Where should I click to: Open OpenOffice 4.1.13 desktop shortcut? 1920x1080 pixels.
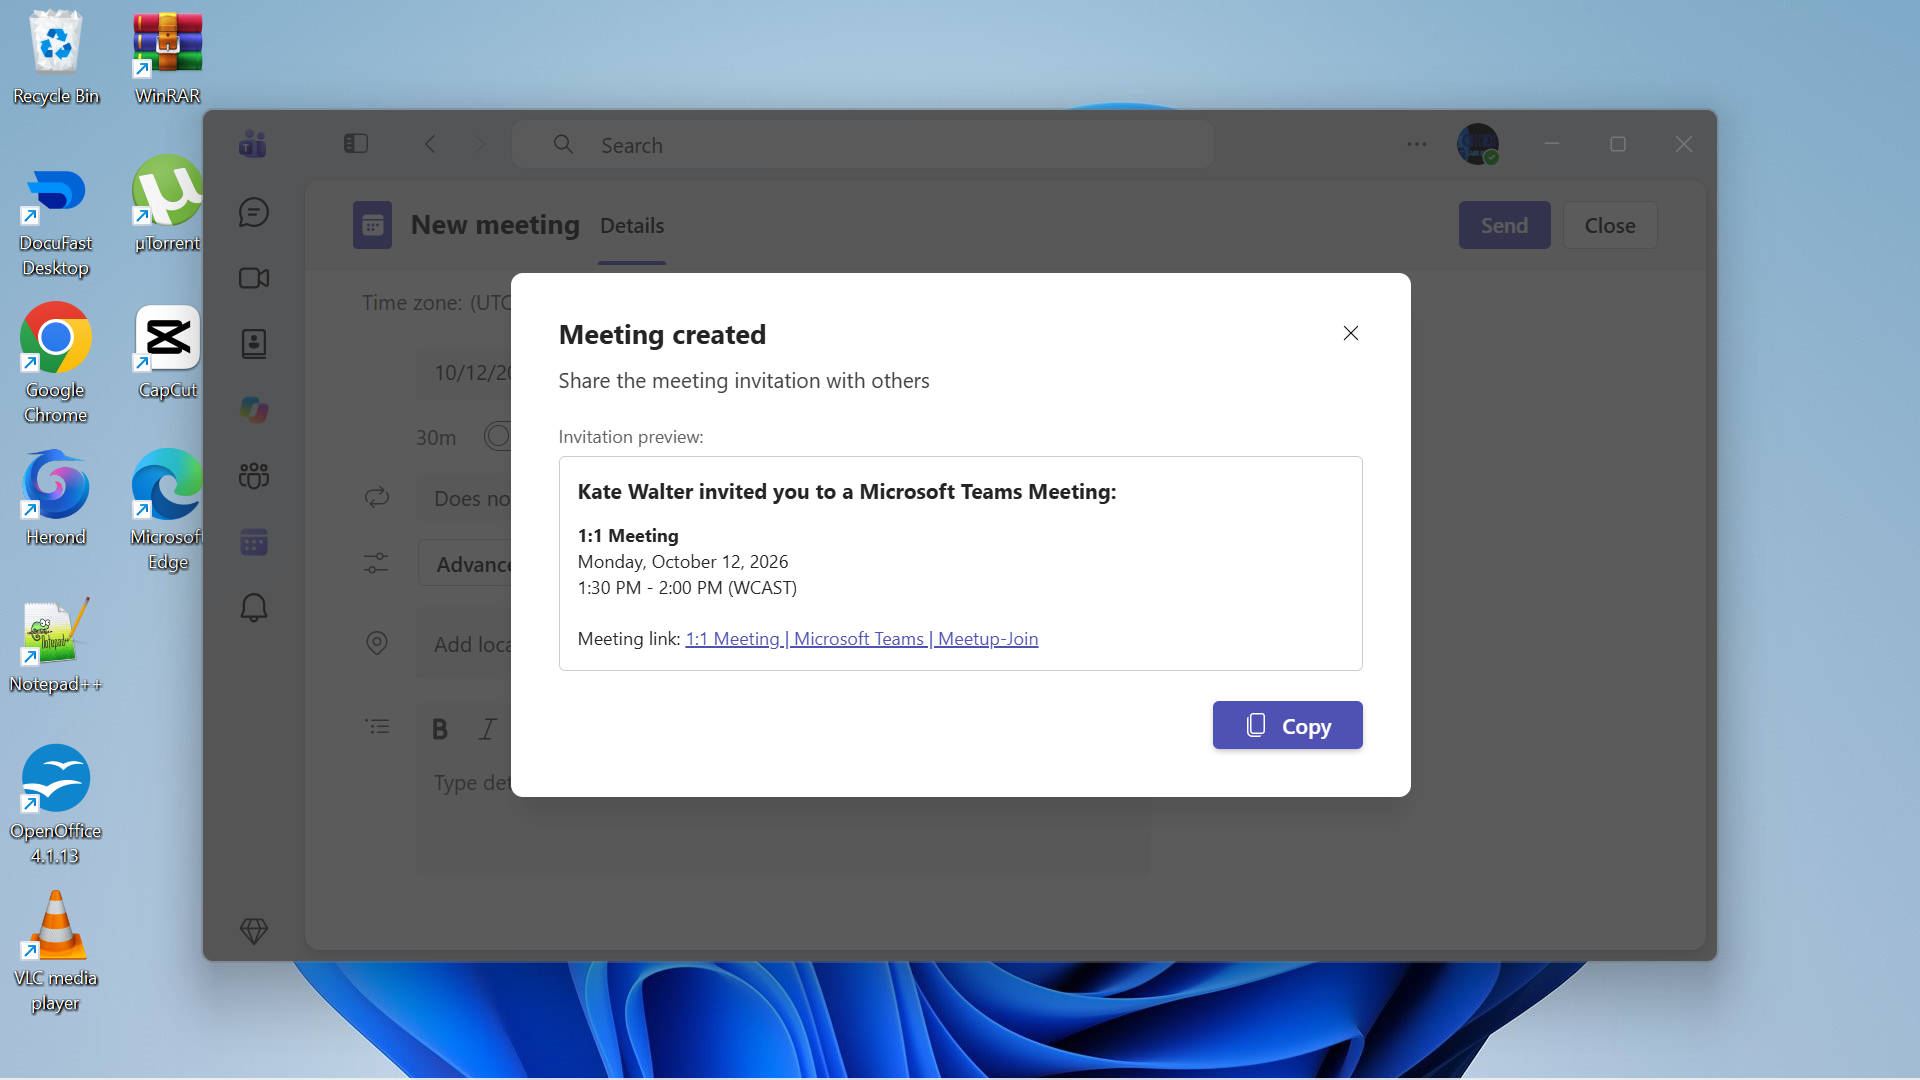click(56, 804)
